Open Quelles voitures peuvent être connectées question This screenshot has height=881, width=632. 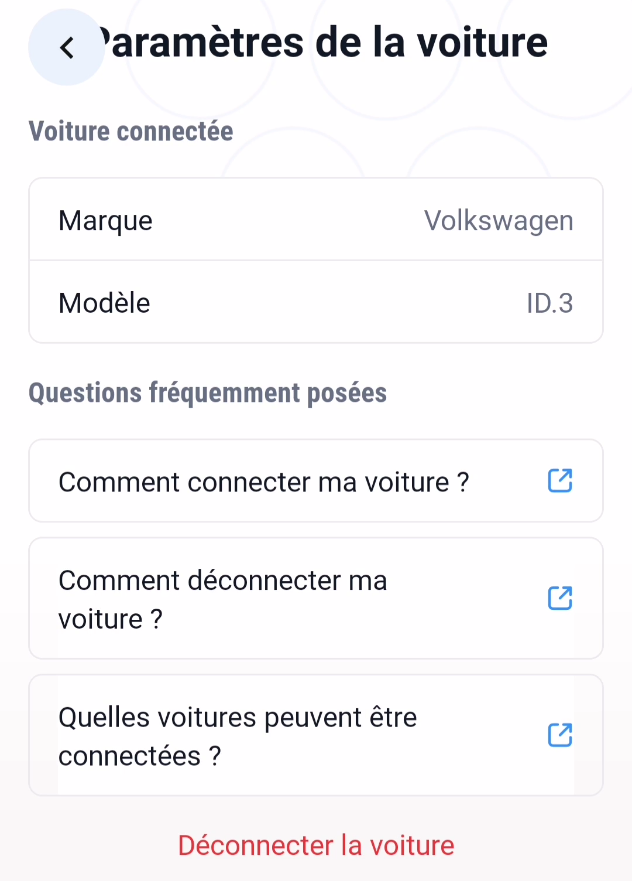click(316, 735)
